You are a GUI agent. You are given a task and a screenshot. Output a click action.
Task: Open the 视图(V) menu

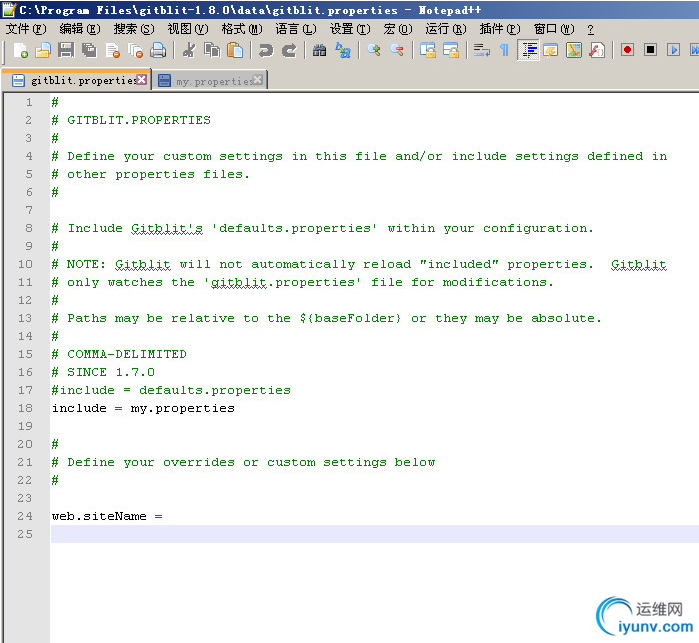(x=188, y=29)
